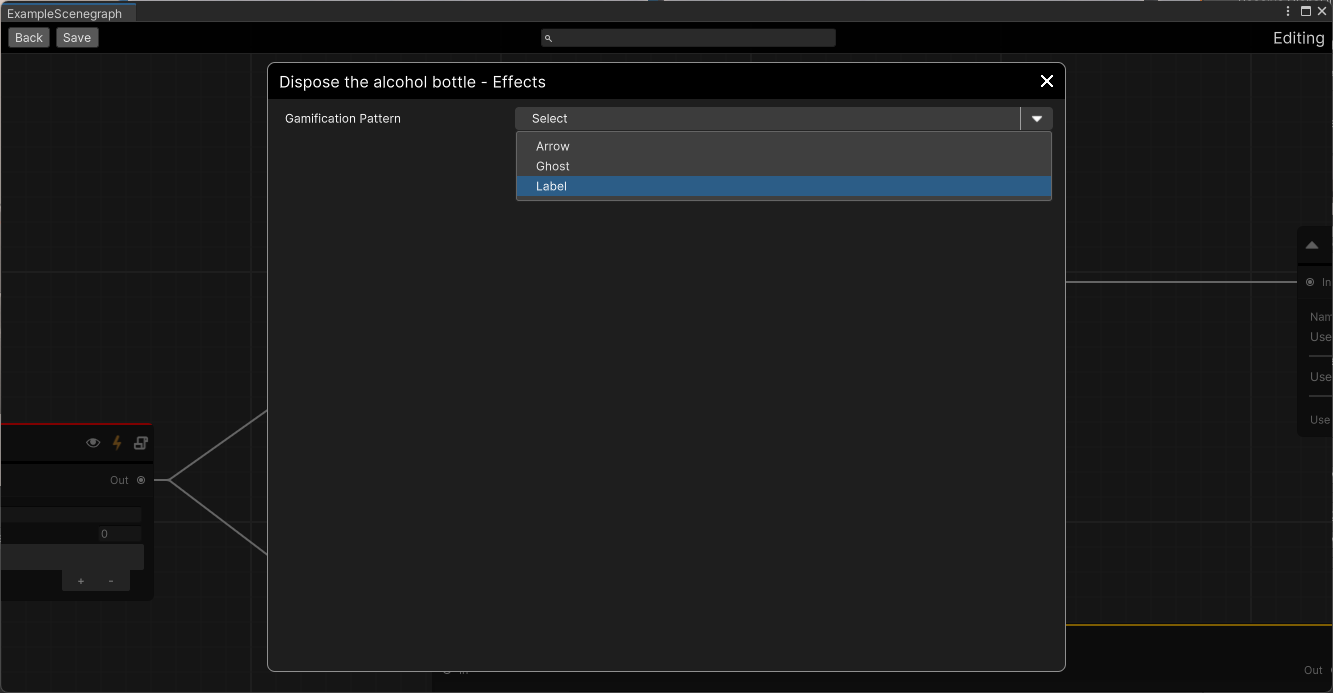Image resolution: width=1333 pixels, height=693 pixels.
Task: Click the In port on the right node
Action: point(1310,282)
